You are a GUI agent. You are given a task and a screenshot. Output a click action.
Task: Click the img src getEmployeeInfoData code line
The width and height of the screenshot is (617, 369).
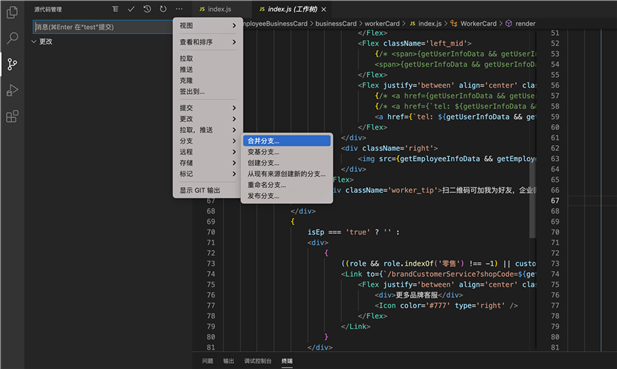(x=447, y=159)
